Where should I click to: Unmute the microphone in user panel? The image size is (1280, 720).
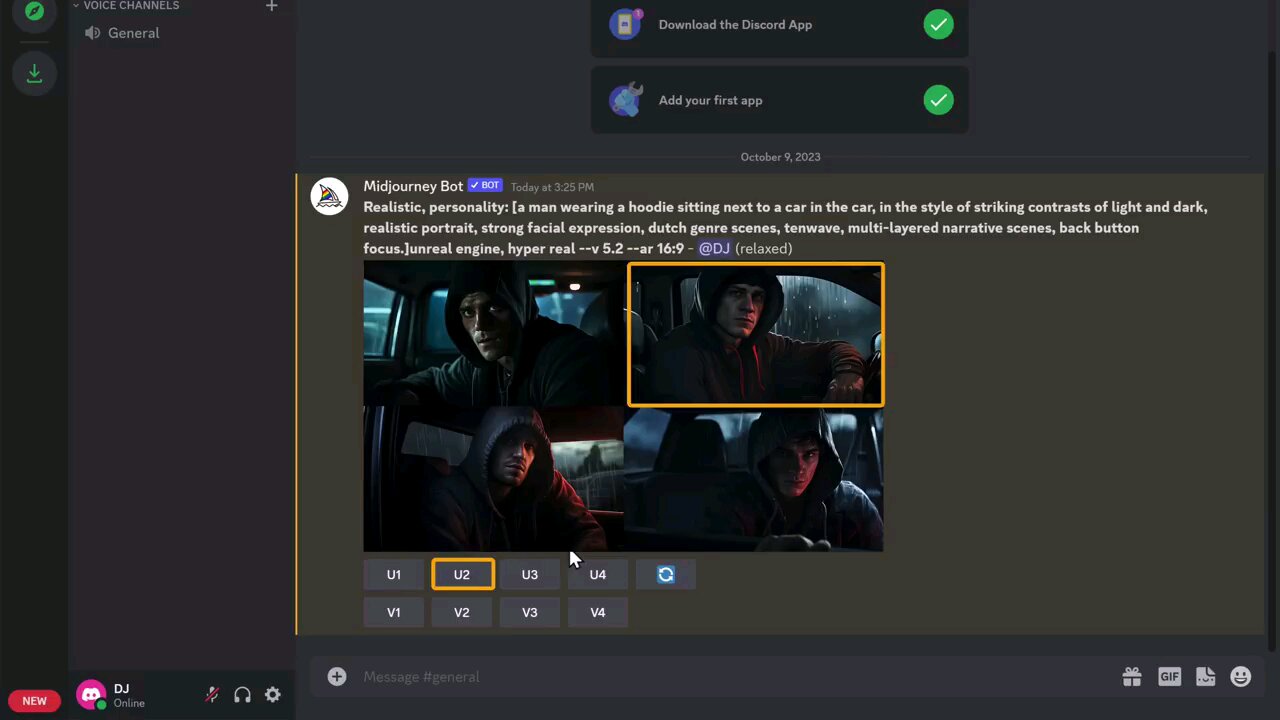[212, 695]
